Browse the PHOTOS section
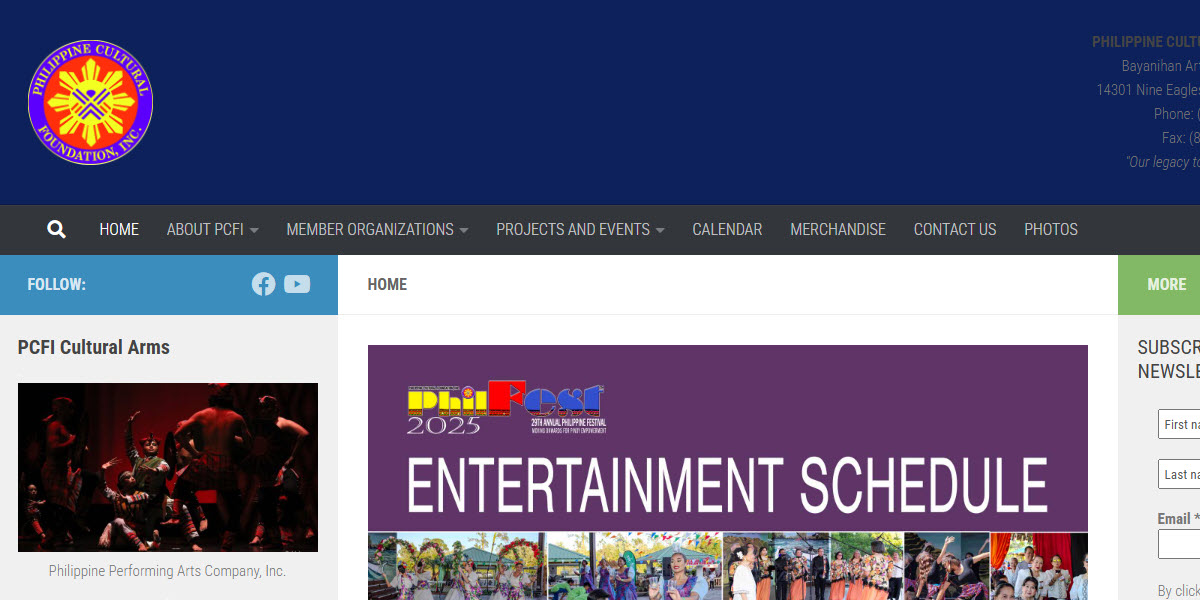Image resolution: width=1200 pixels, height=600 pixels. (x=1051, y=229)
